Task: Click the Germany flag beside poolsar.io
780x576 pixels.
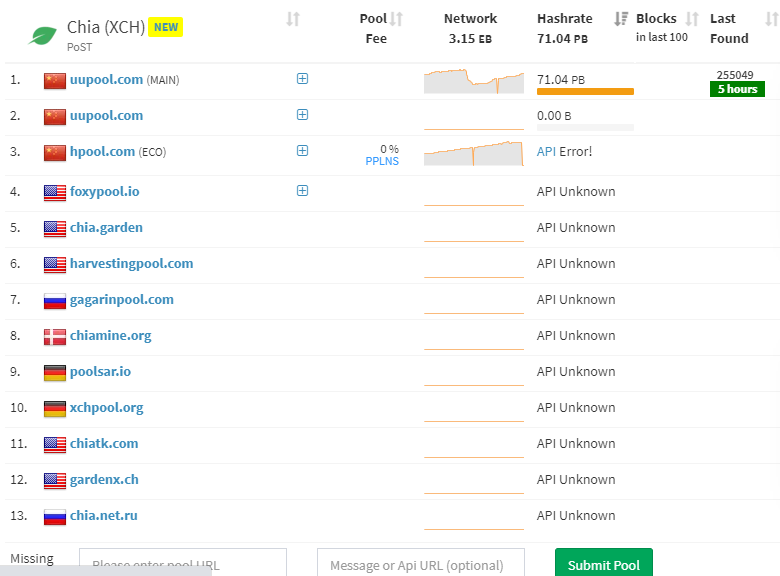Action: pos(55,373)
